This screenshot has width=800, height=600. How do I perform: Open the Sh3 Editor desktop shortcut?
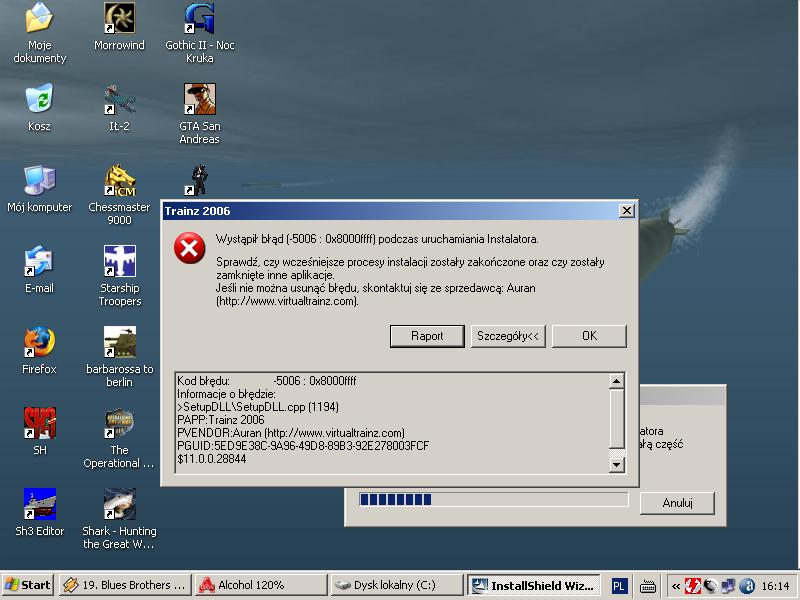click(x=39, y=512)
